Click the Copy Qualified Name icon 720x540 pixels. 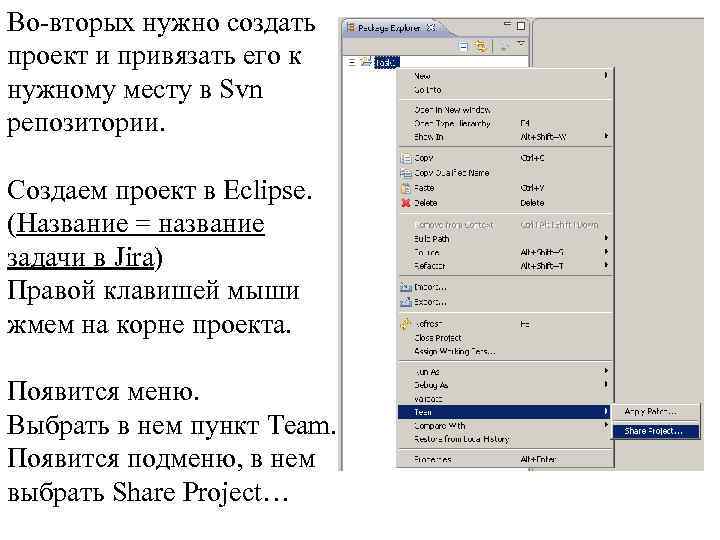point(406,174)
